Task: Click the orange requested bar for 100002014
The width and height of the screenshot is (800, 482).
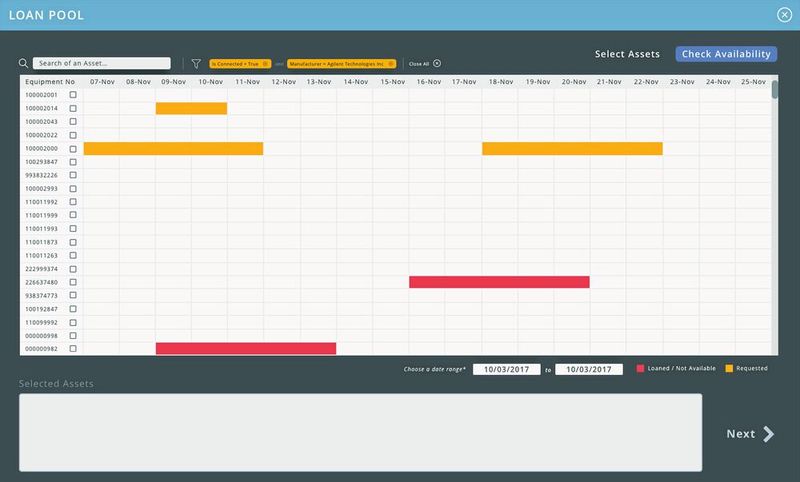Action: pos(191,108)
